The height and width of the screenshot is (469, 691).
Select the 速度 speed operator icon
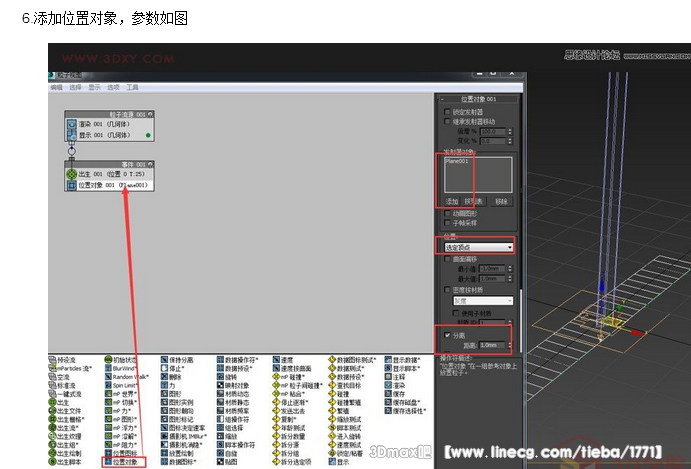276,360
